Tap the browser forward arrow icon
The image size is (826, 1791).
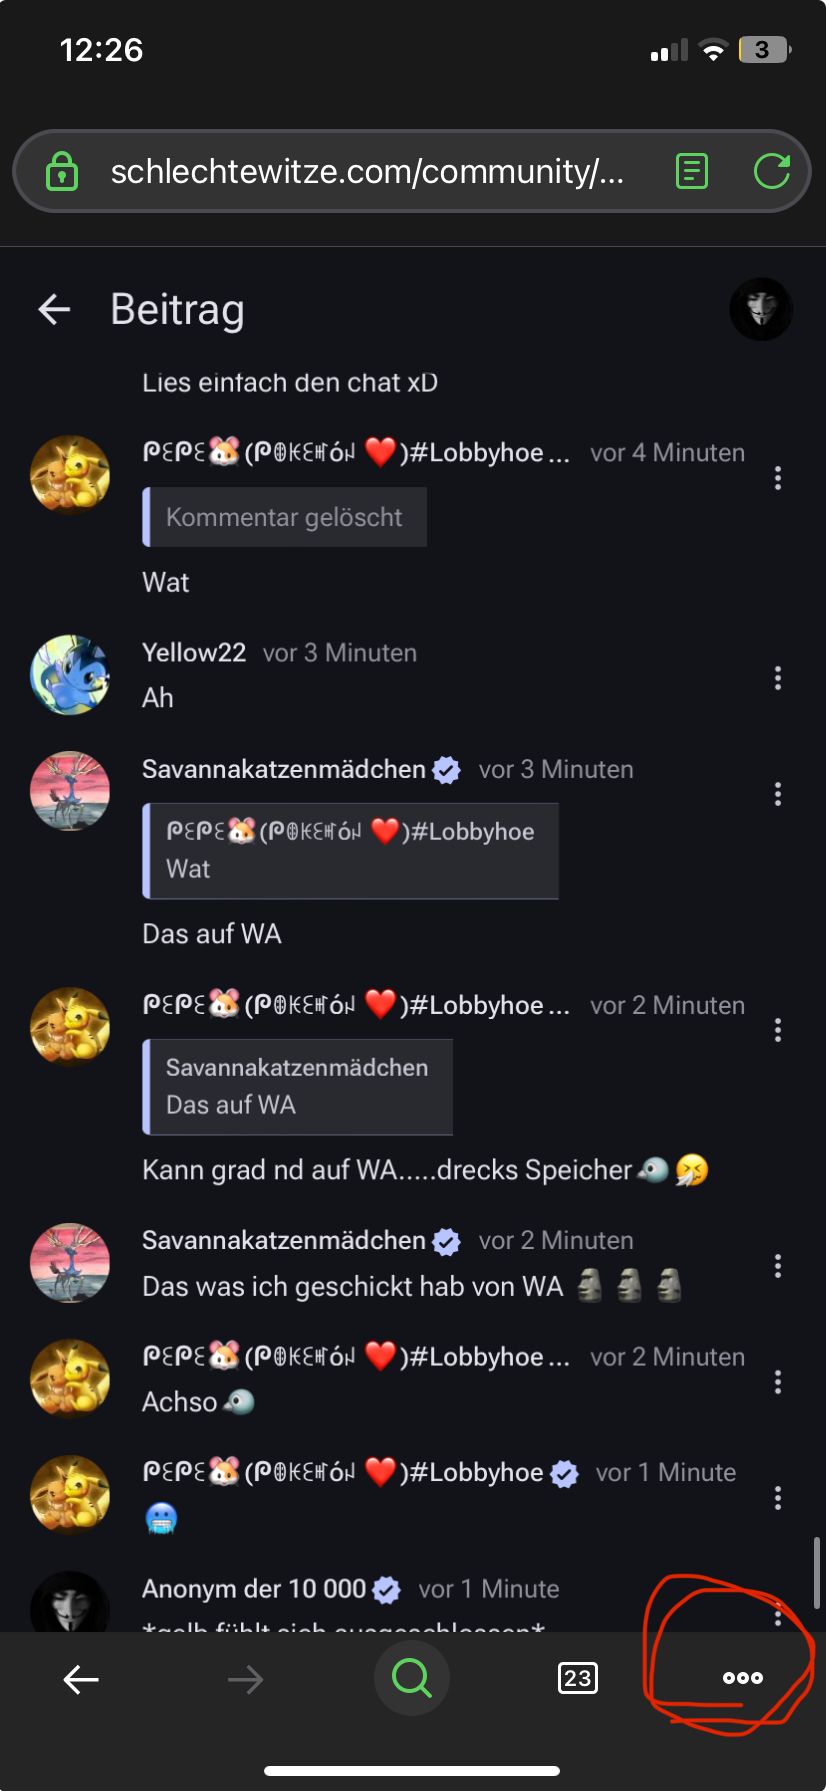pos(245,1679)
